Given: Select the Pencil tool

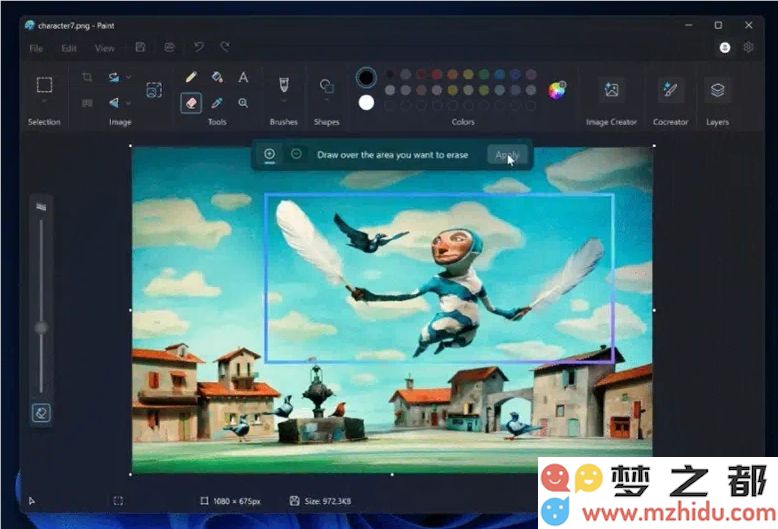Looking at the screenshot, I should 191,77.
